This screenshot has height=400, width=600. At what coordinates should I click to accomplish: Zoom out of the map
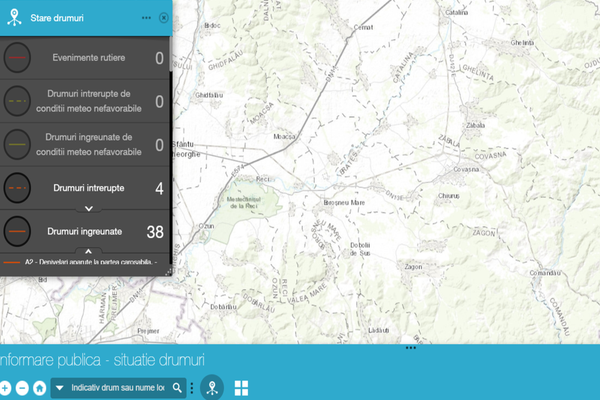(x=22, y=387)
